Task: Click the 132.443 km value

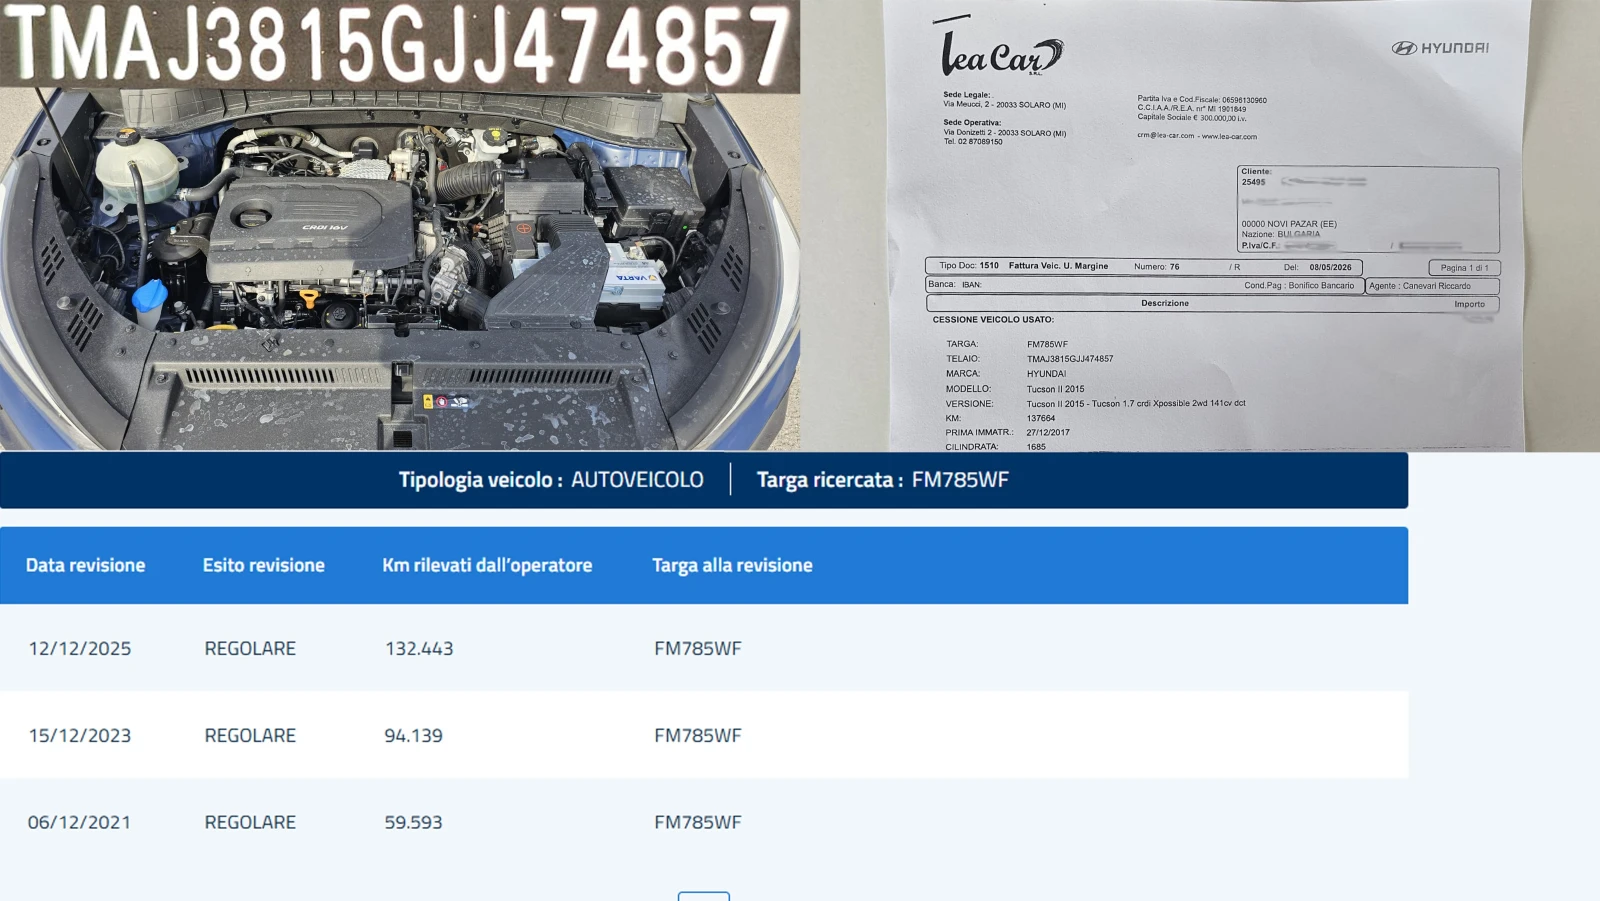Action: (419, 648)
